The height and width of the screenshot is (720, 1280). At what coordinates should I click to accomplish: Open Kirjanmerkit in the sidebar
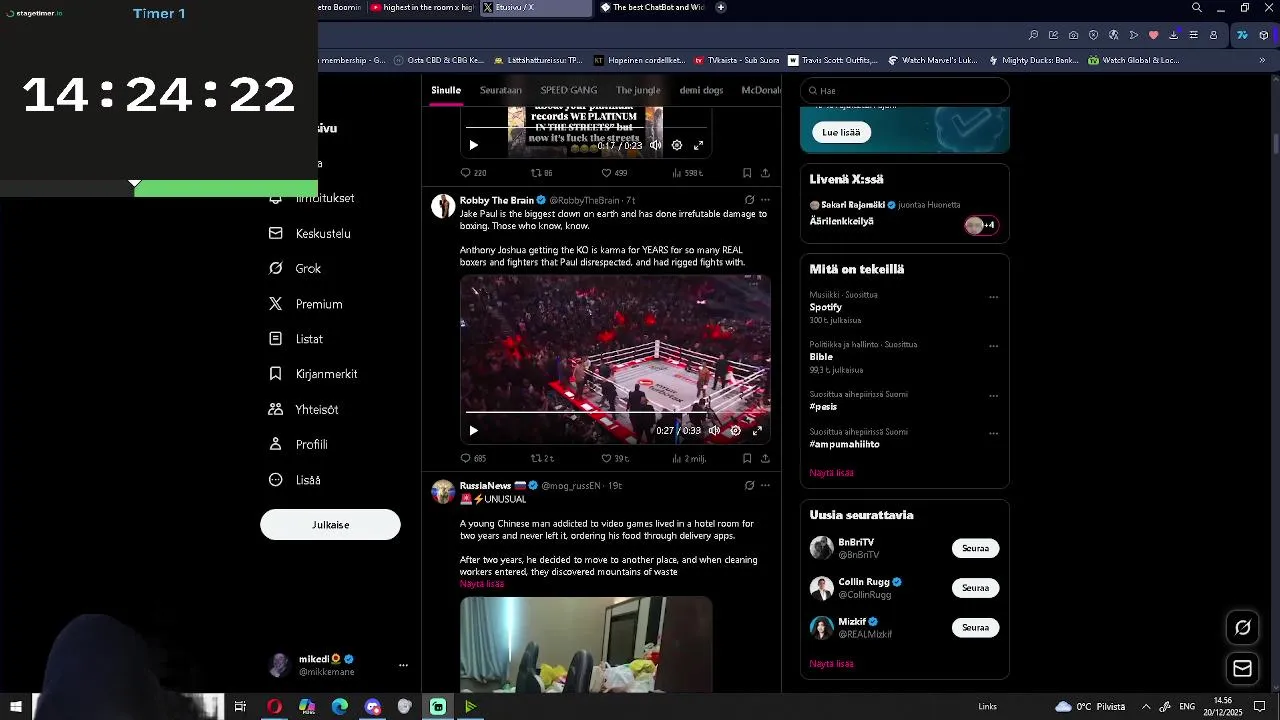313,374
